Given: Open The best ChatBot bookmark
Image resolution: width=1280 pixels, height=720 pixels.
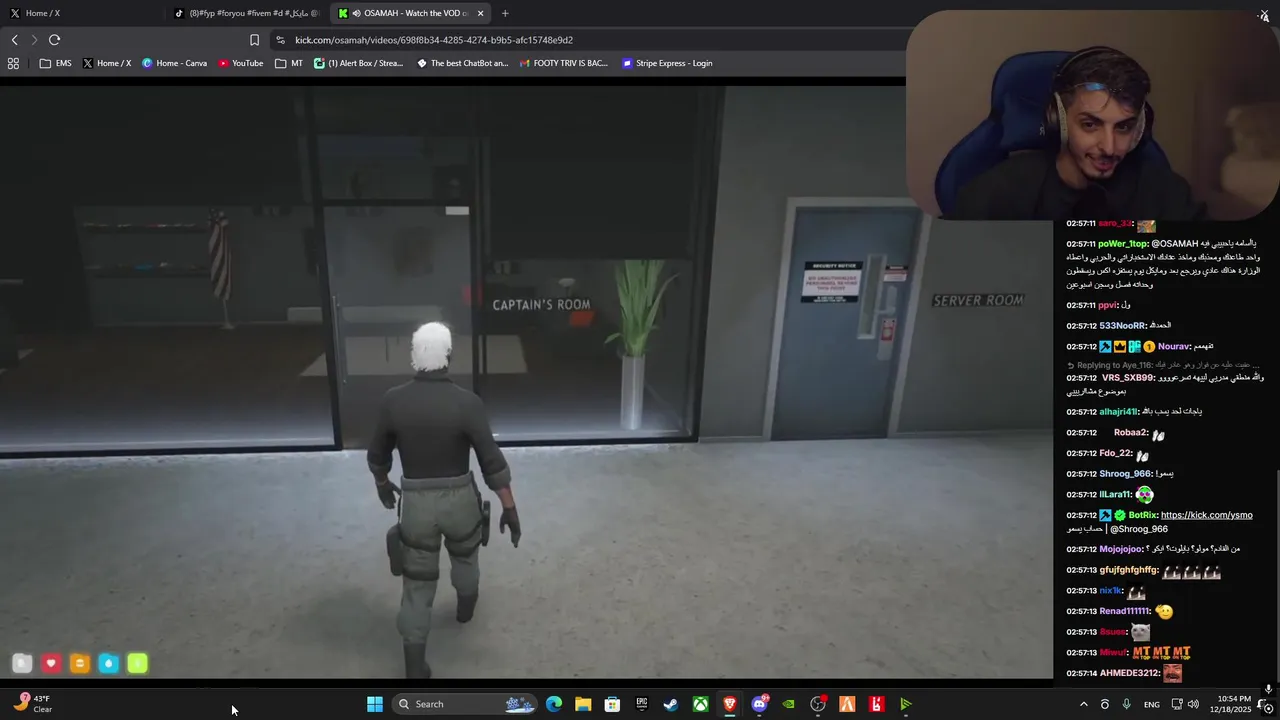Looking at the screenshot, I should [x=462, y=63].
